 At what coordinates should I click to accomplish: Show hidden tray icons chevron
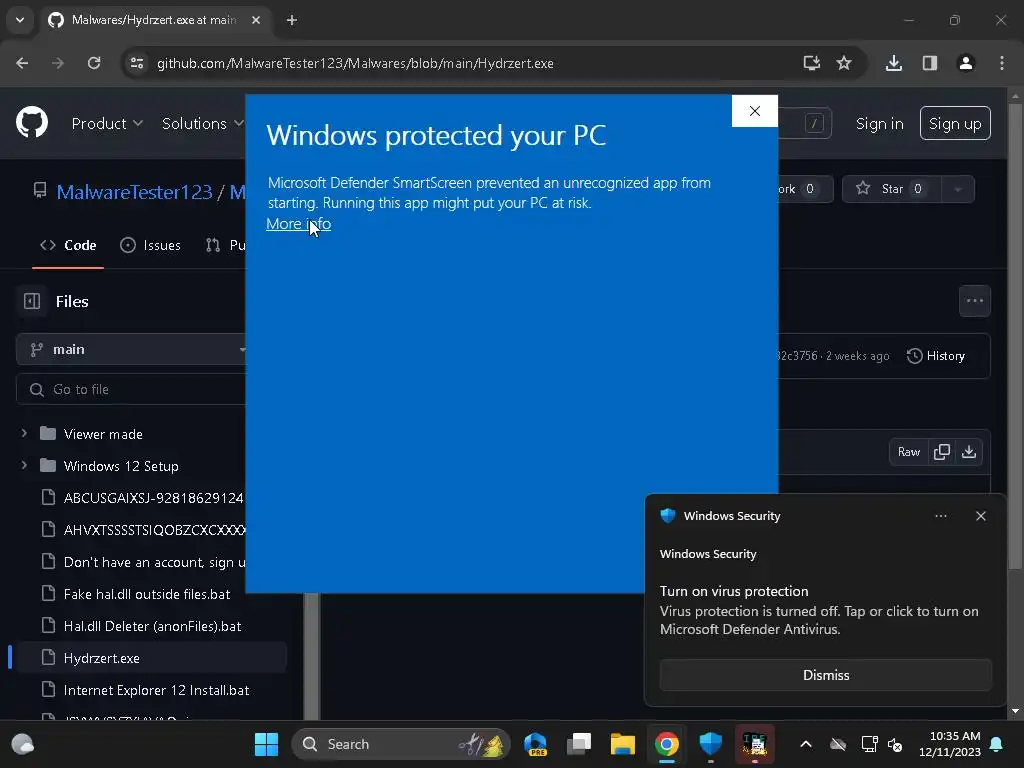(806, 744)
